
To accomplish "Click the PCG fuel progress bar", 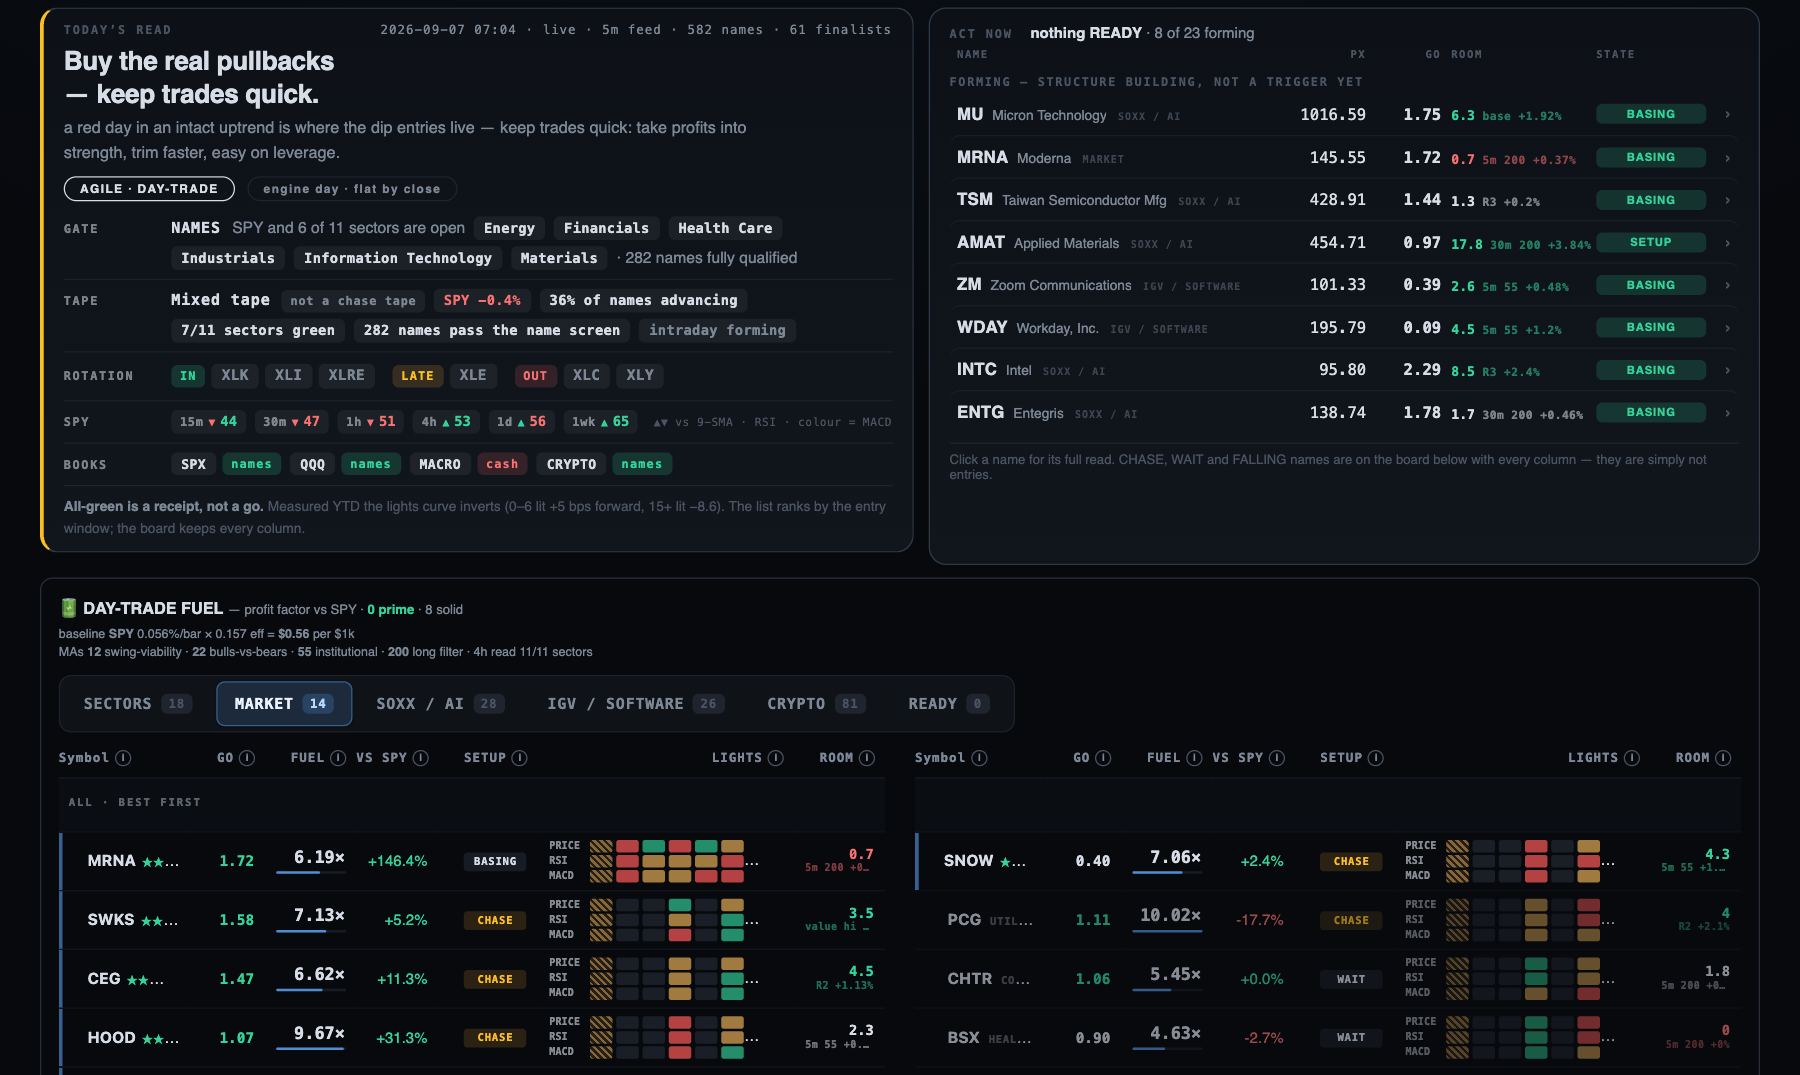I will [1167, 931].
